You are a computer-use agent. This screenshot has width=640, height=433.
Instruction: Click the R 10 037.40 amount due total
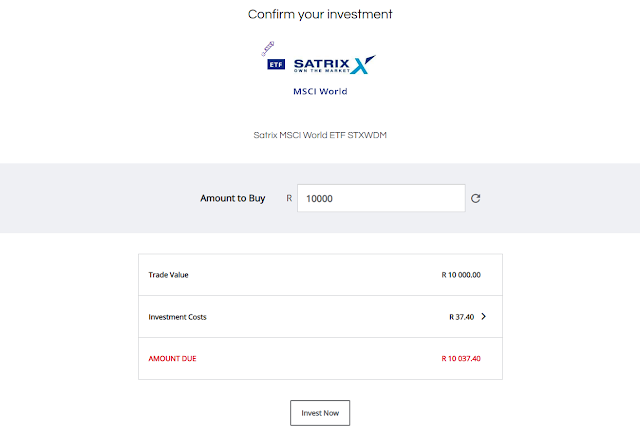(461, 359)
